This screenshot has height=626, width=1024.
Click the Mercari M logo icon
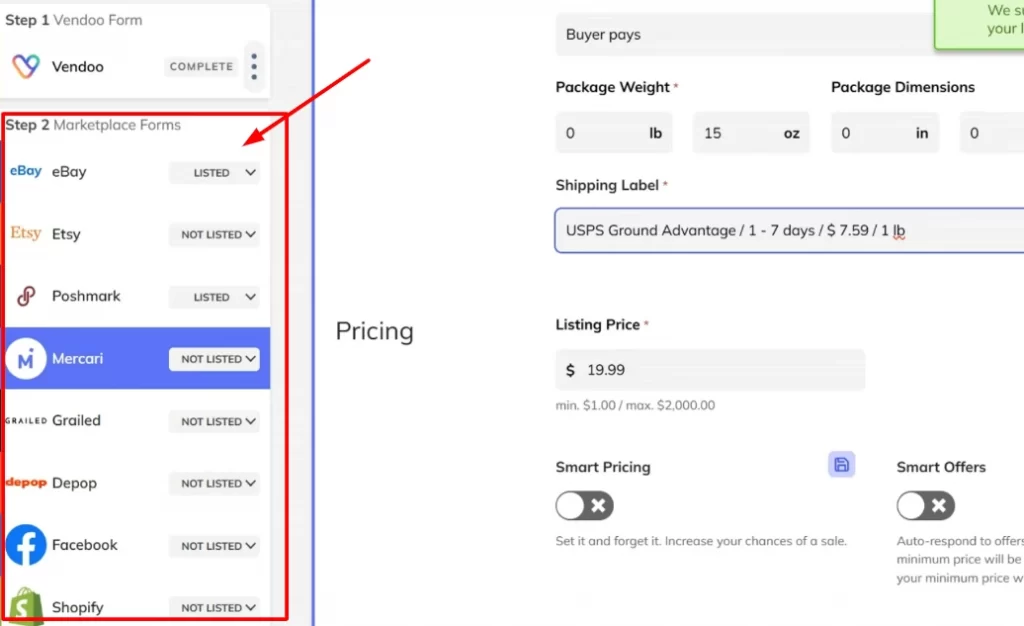[x=25, y=358]
